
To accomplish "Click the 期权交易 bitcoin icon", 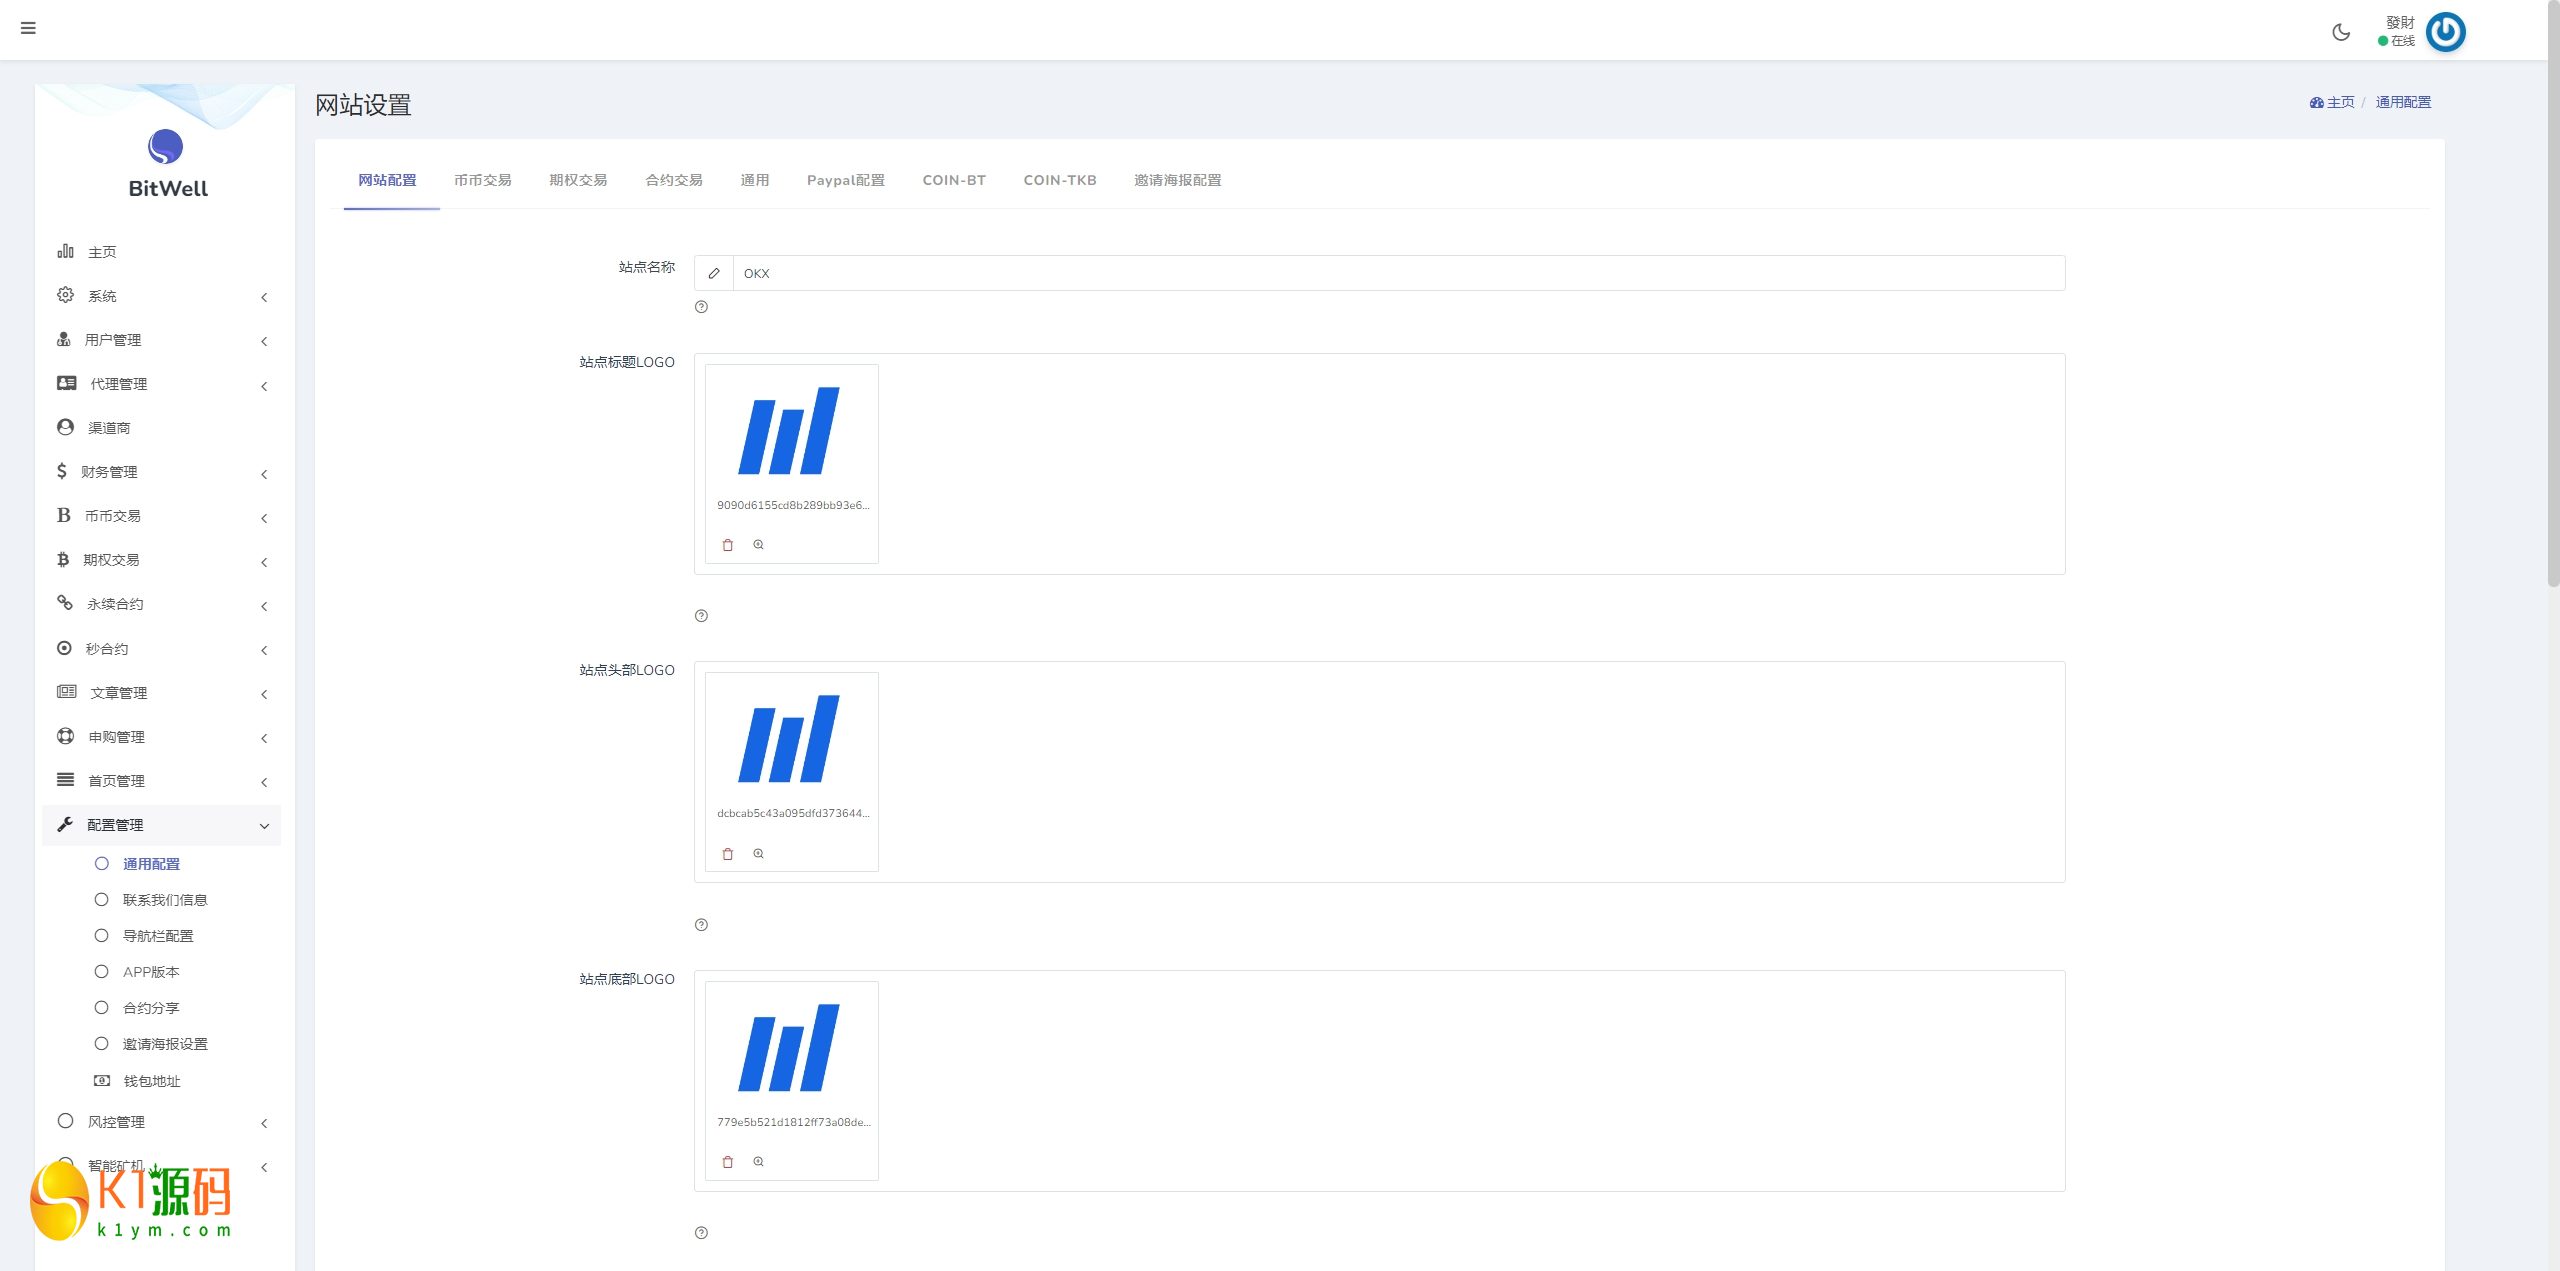I will (x=63, y=559).
